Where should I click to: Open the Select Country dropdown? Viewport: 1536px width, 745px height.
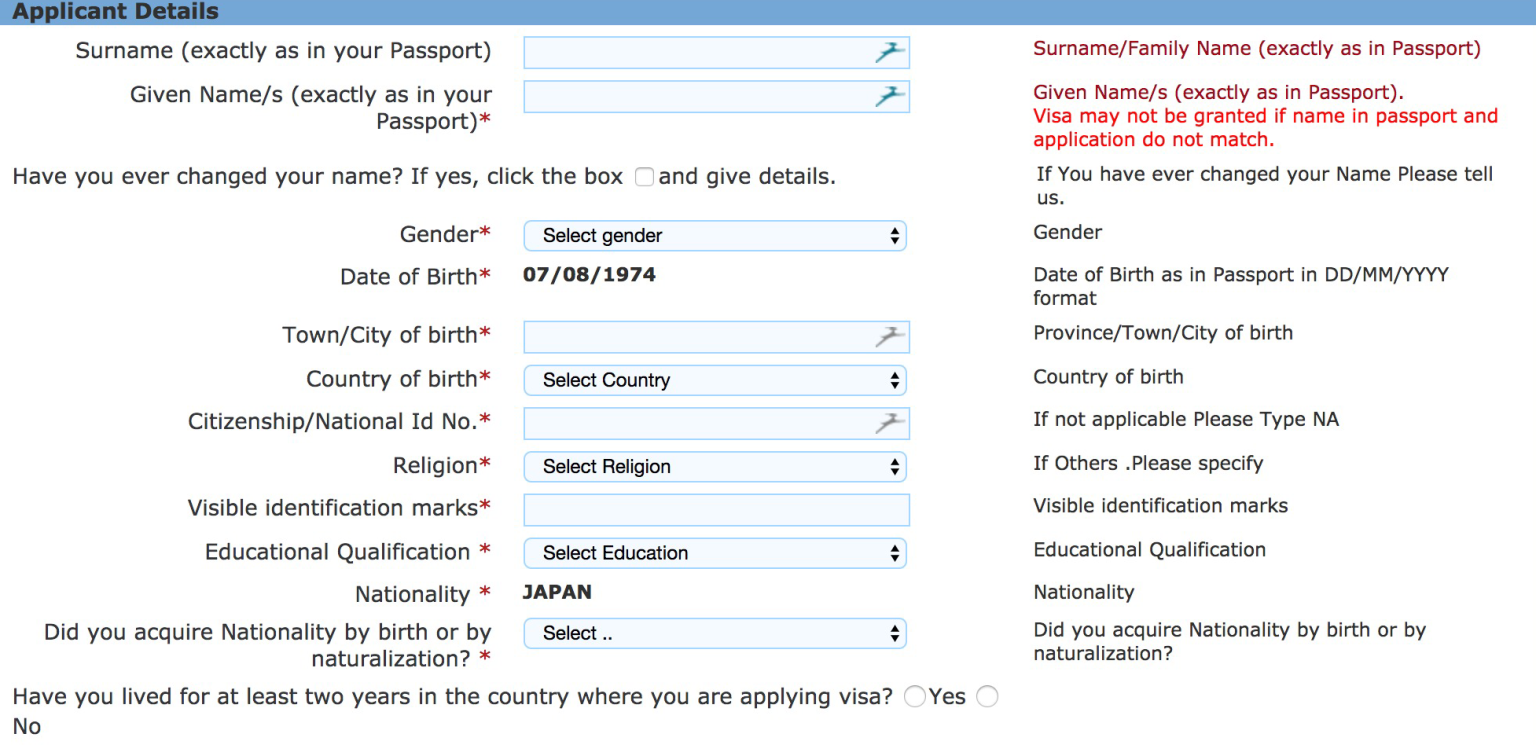[x=714, y=380]
